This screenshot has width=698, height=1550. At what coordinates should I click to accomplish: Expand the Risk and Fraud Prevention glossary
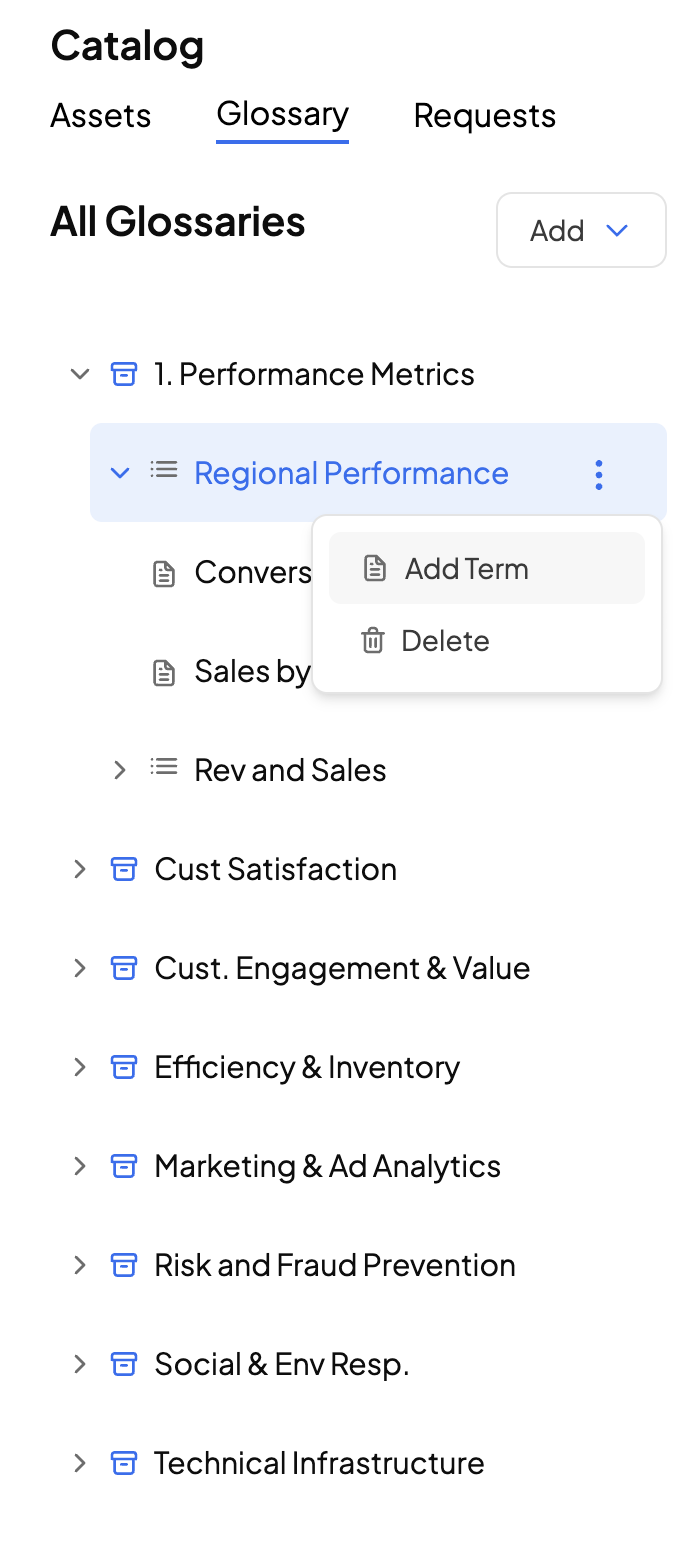click(x=80, y=1265)
